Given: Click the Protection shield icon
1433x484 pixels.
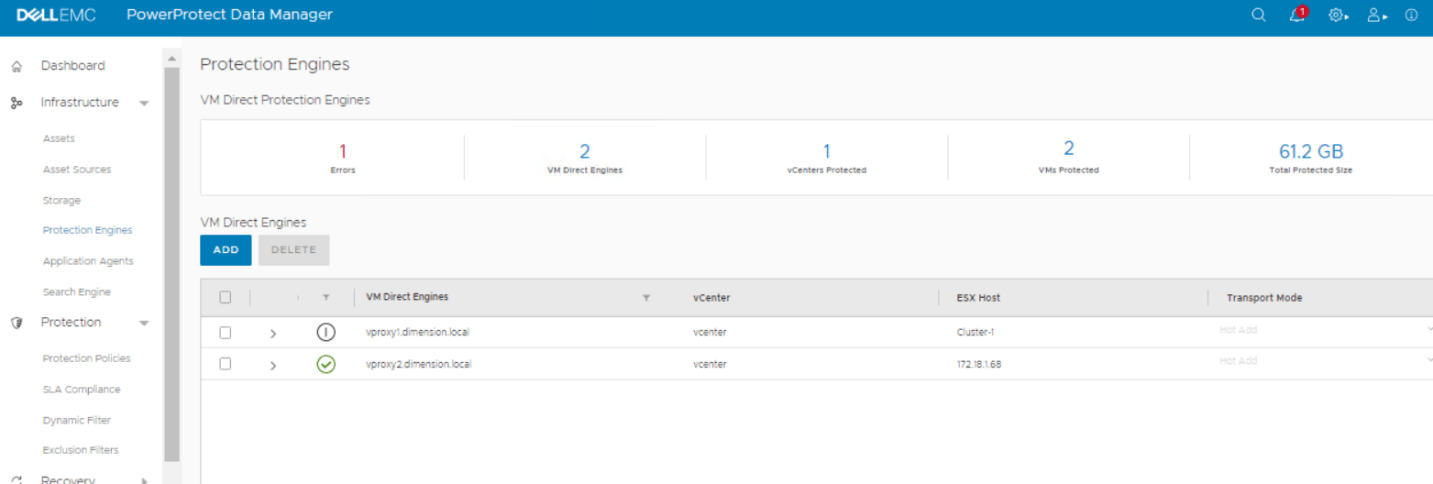Looking at the screenshot, I should [16, 323].
